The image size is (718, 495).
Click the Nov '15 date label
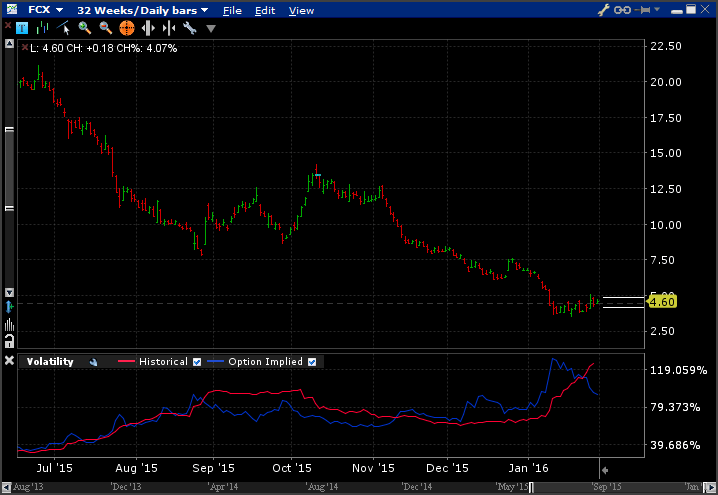[x=373, y=468]
